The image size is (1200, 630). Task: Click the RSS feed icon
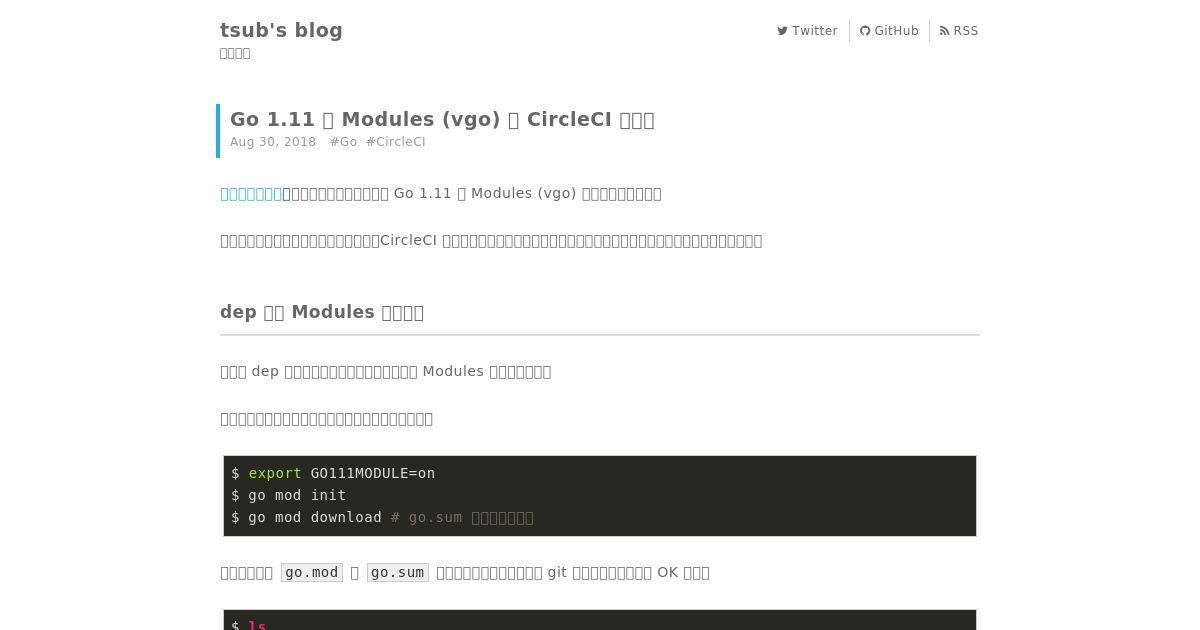coord(944,31)
